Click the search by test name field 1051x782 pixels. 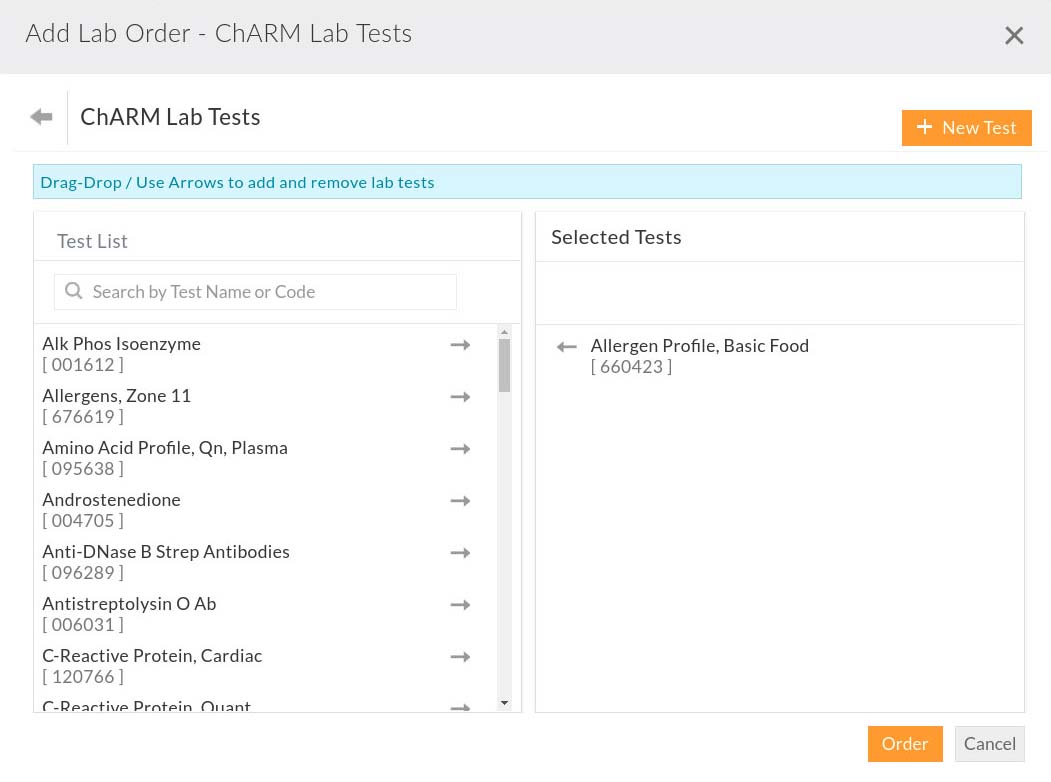click(x=255, y=291)
